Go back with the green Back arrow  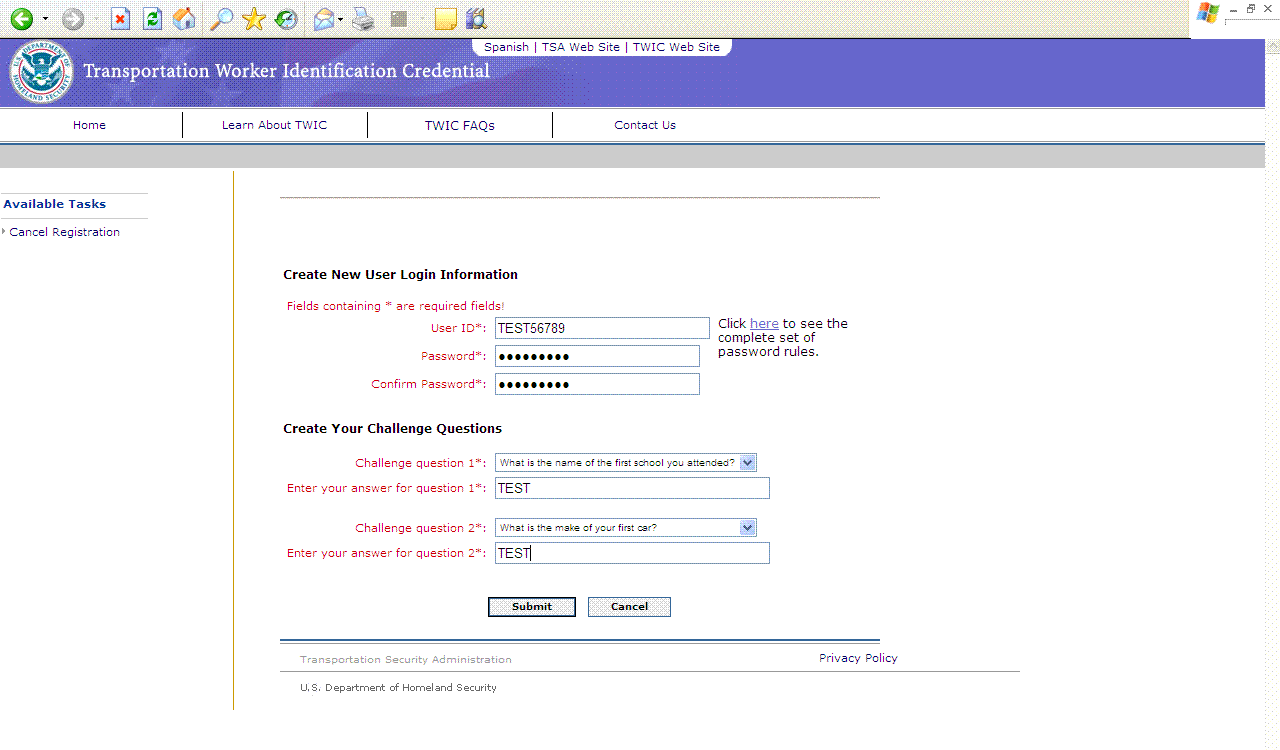click(21, 19)
